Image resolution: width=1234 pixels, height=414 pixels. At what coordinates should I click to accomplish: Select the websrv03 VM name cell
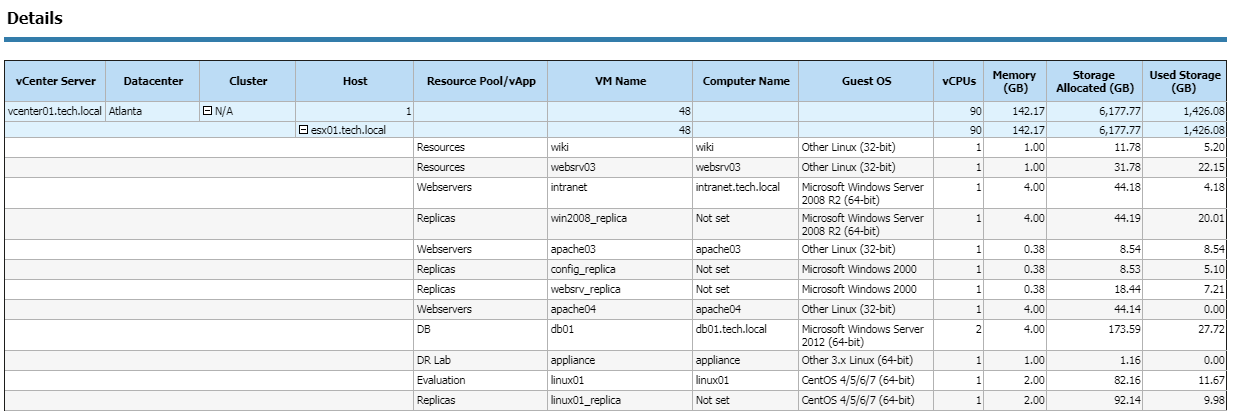click(620, 167)
